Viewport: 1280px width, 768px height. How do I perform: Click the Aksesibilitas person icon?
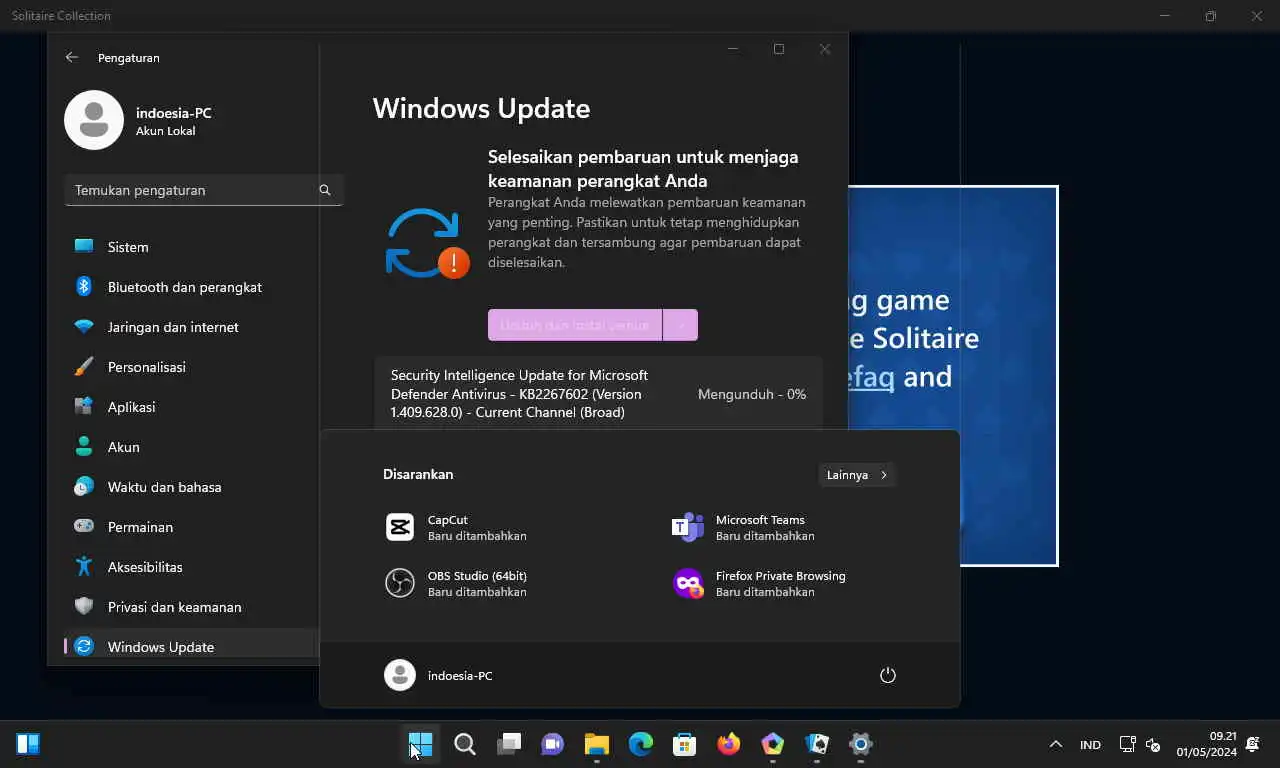click(x=84, y=567)
